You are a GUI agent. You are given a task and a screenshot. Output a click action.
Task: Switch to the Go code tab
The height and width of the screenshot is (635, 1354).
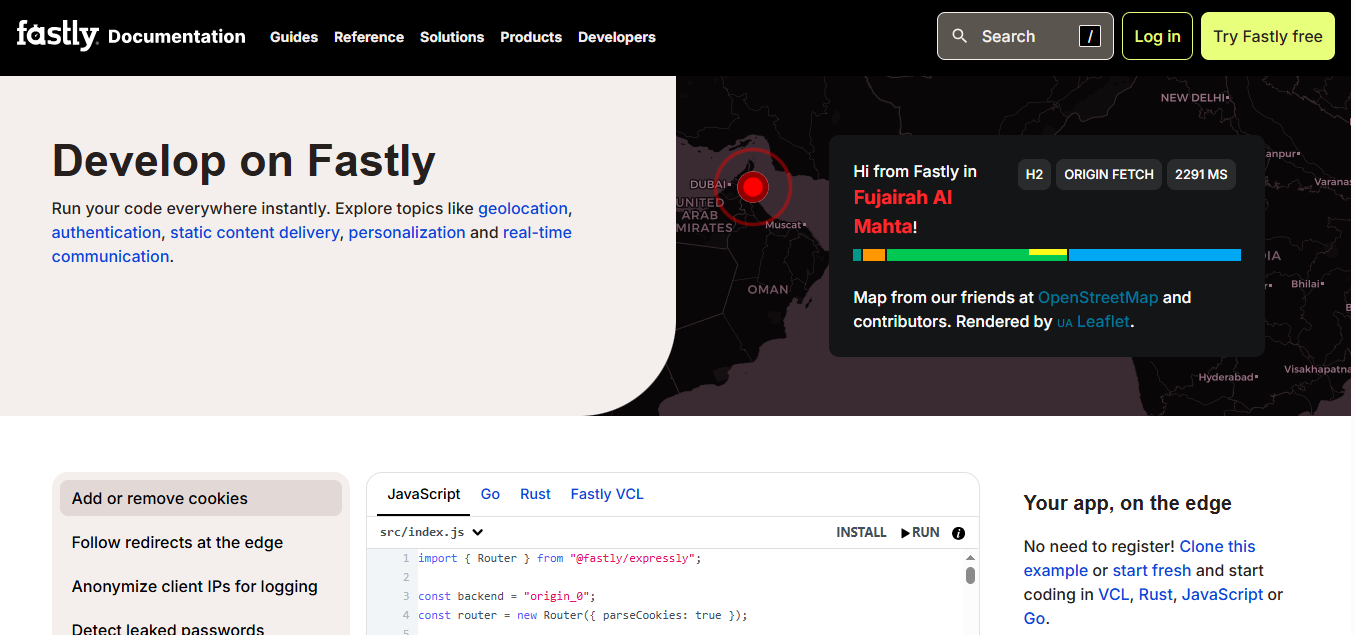click(490, 494)
